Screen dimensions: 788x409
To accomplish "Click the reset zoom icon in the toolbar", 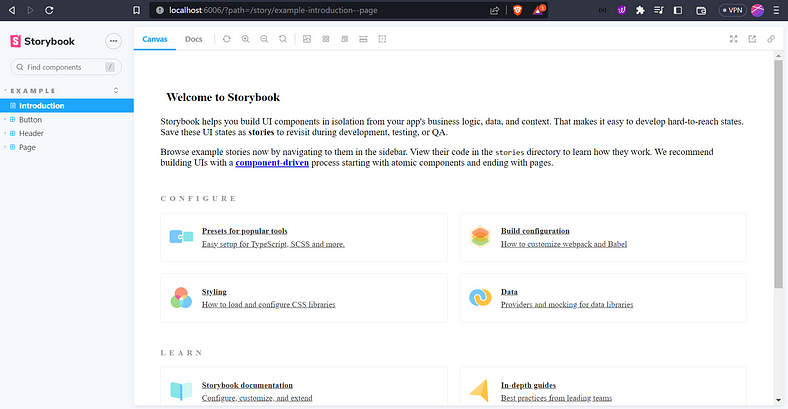I will [283, 39].
